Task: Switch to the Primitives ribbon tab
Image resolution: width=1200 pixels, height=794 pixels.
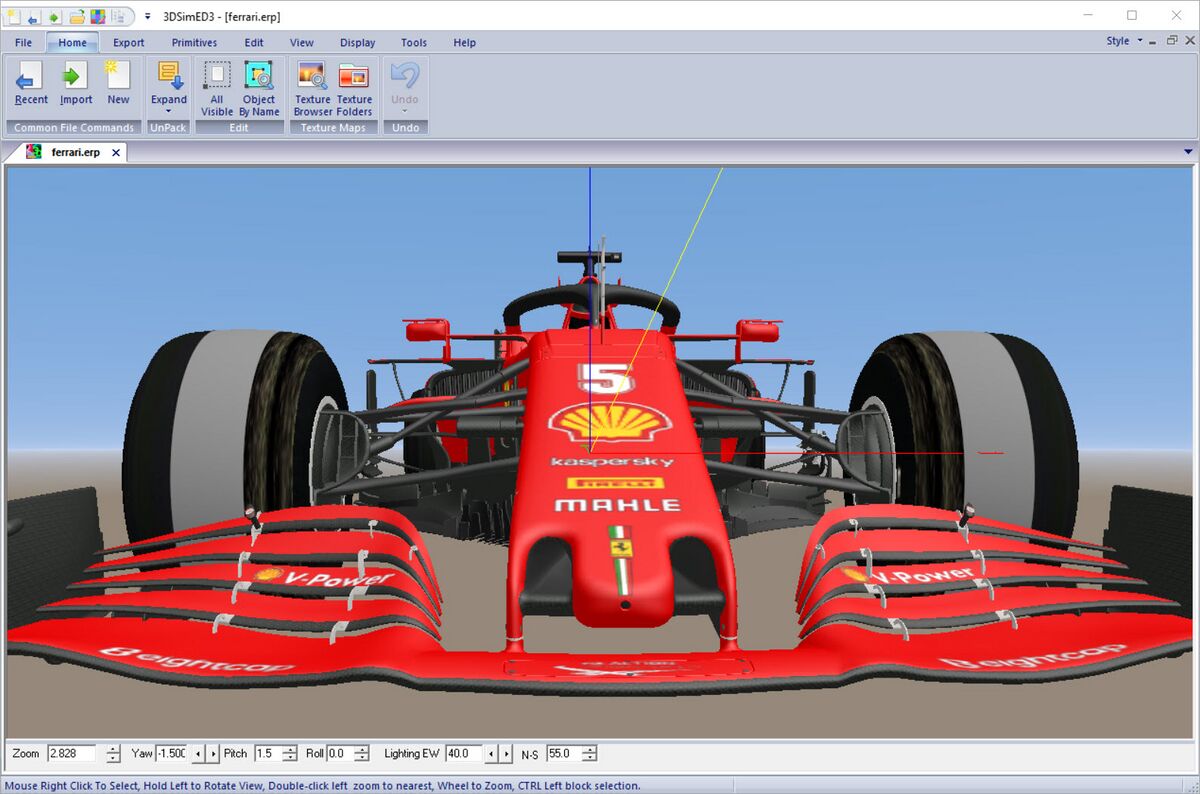Action: pyautogui.click(x=193, y=43)
